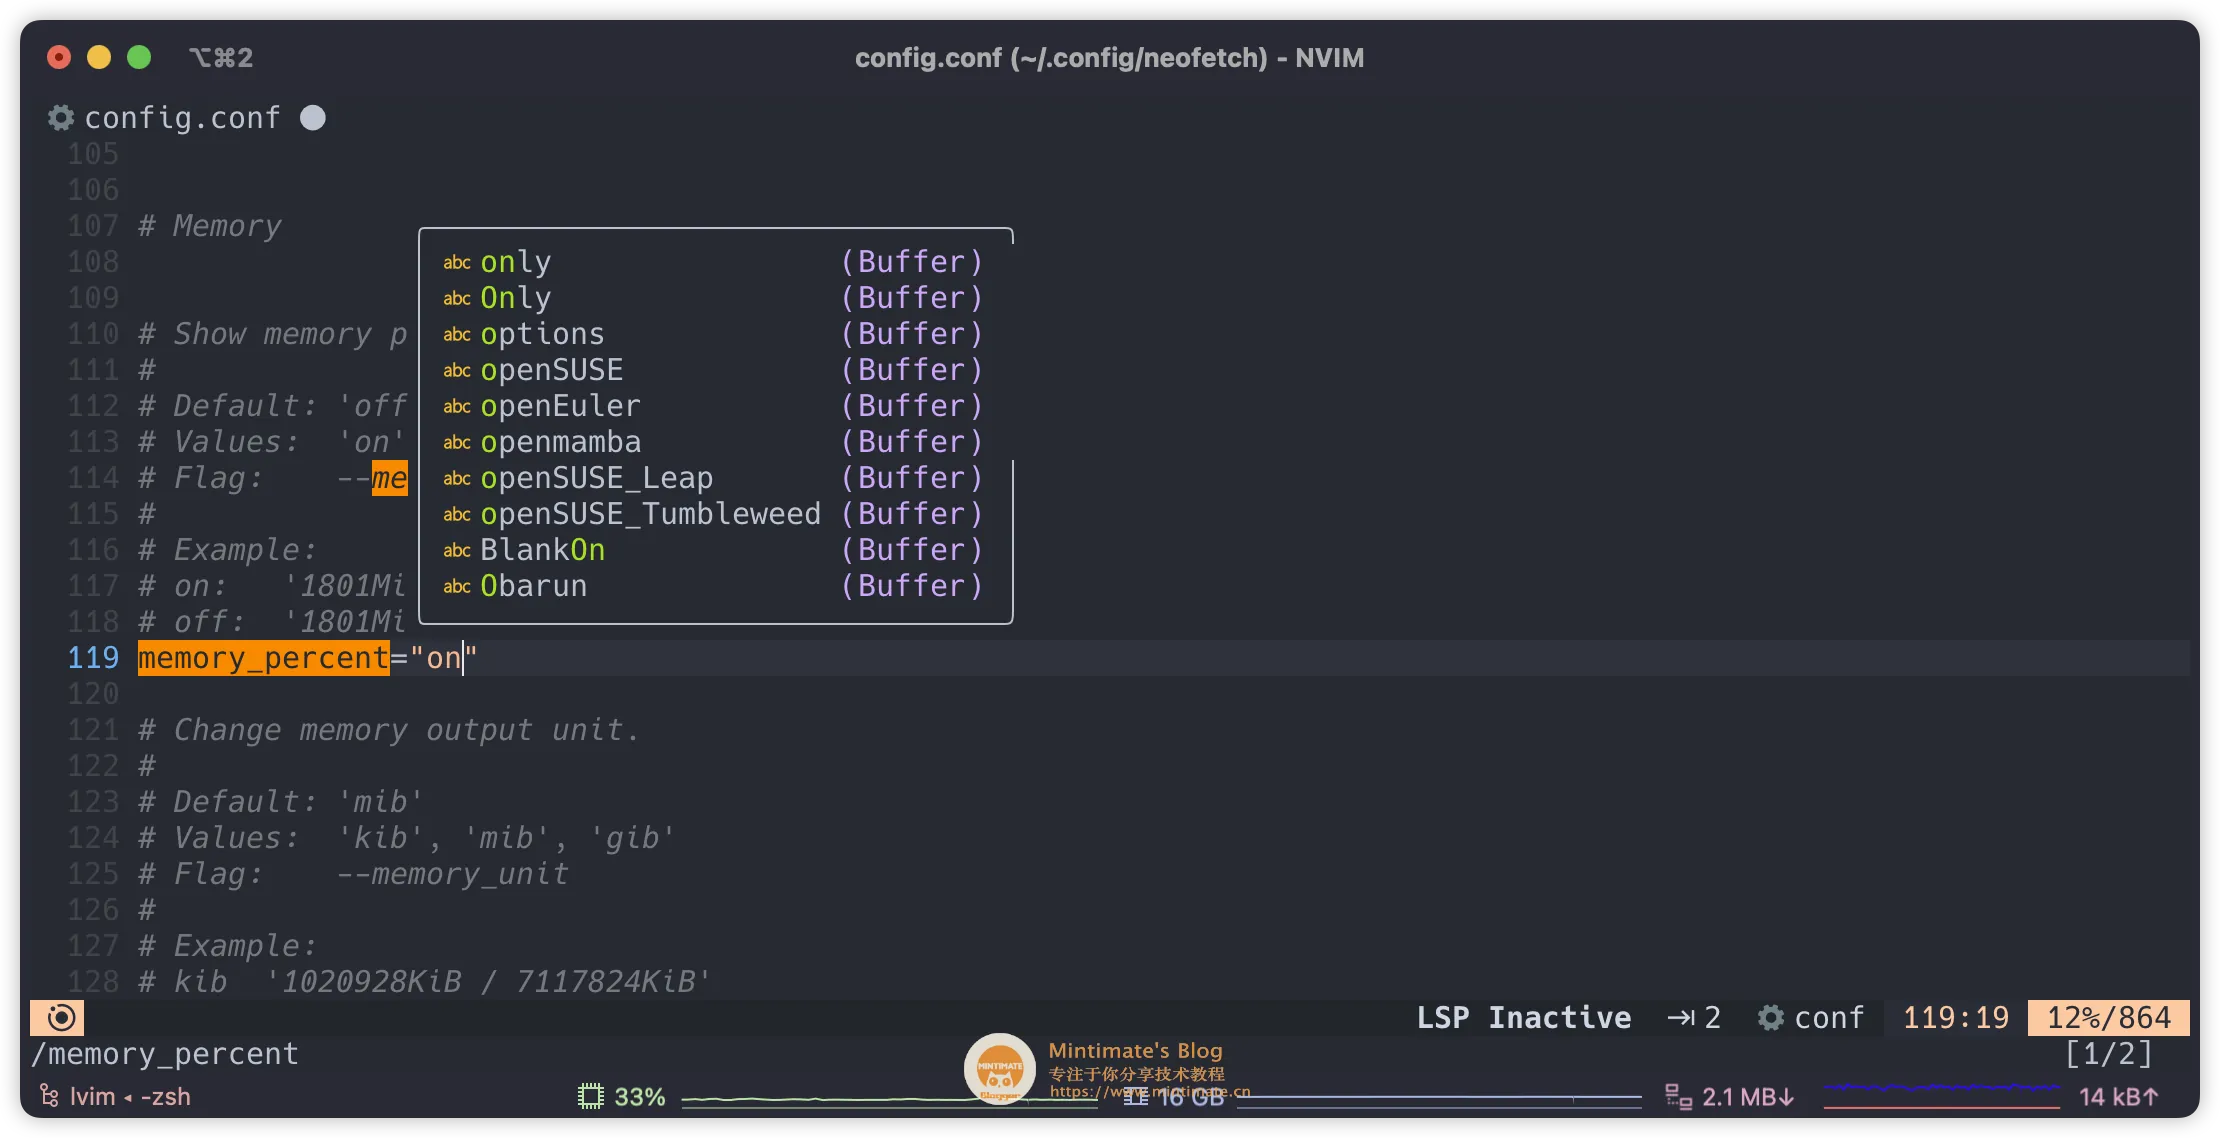Click the /memory_percent search command line
Screen dimensions: 2220x1138
click(165, 1054)
